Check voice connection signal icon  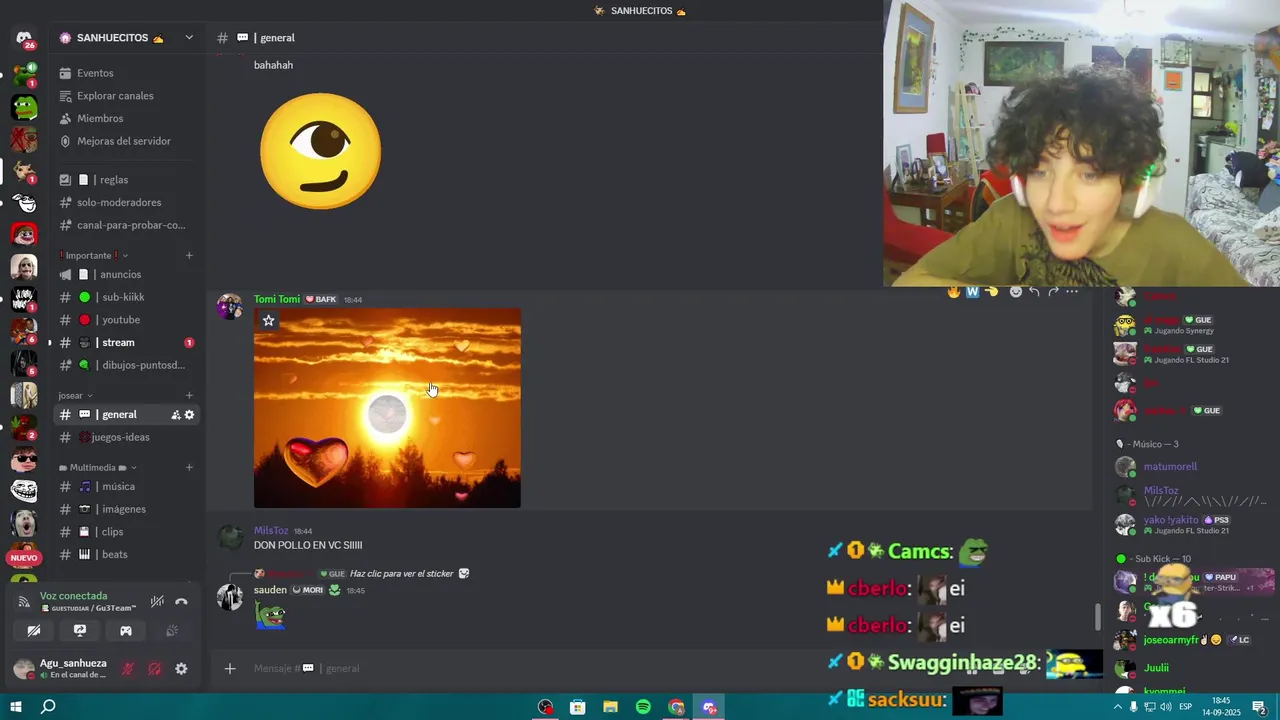[24, 601]
